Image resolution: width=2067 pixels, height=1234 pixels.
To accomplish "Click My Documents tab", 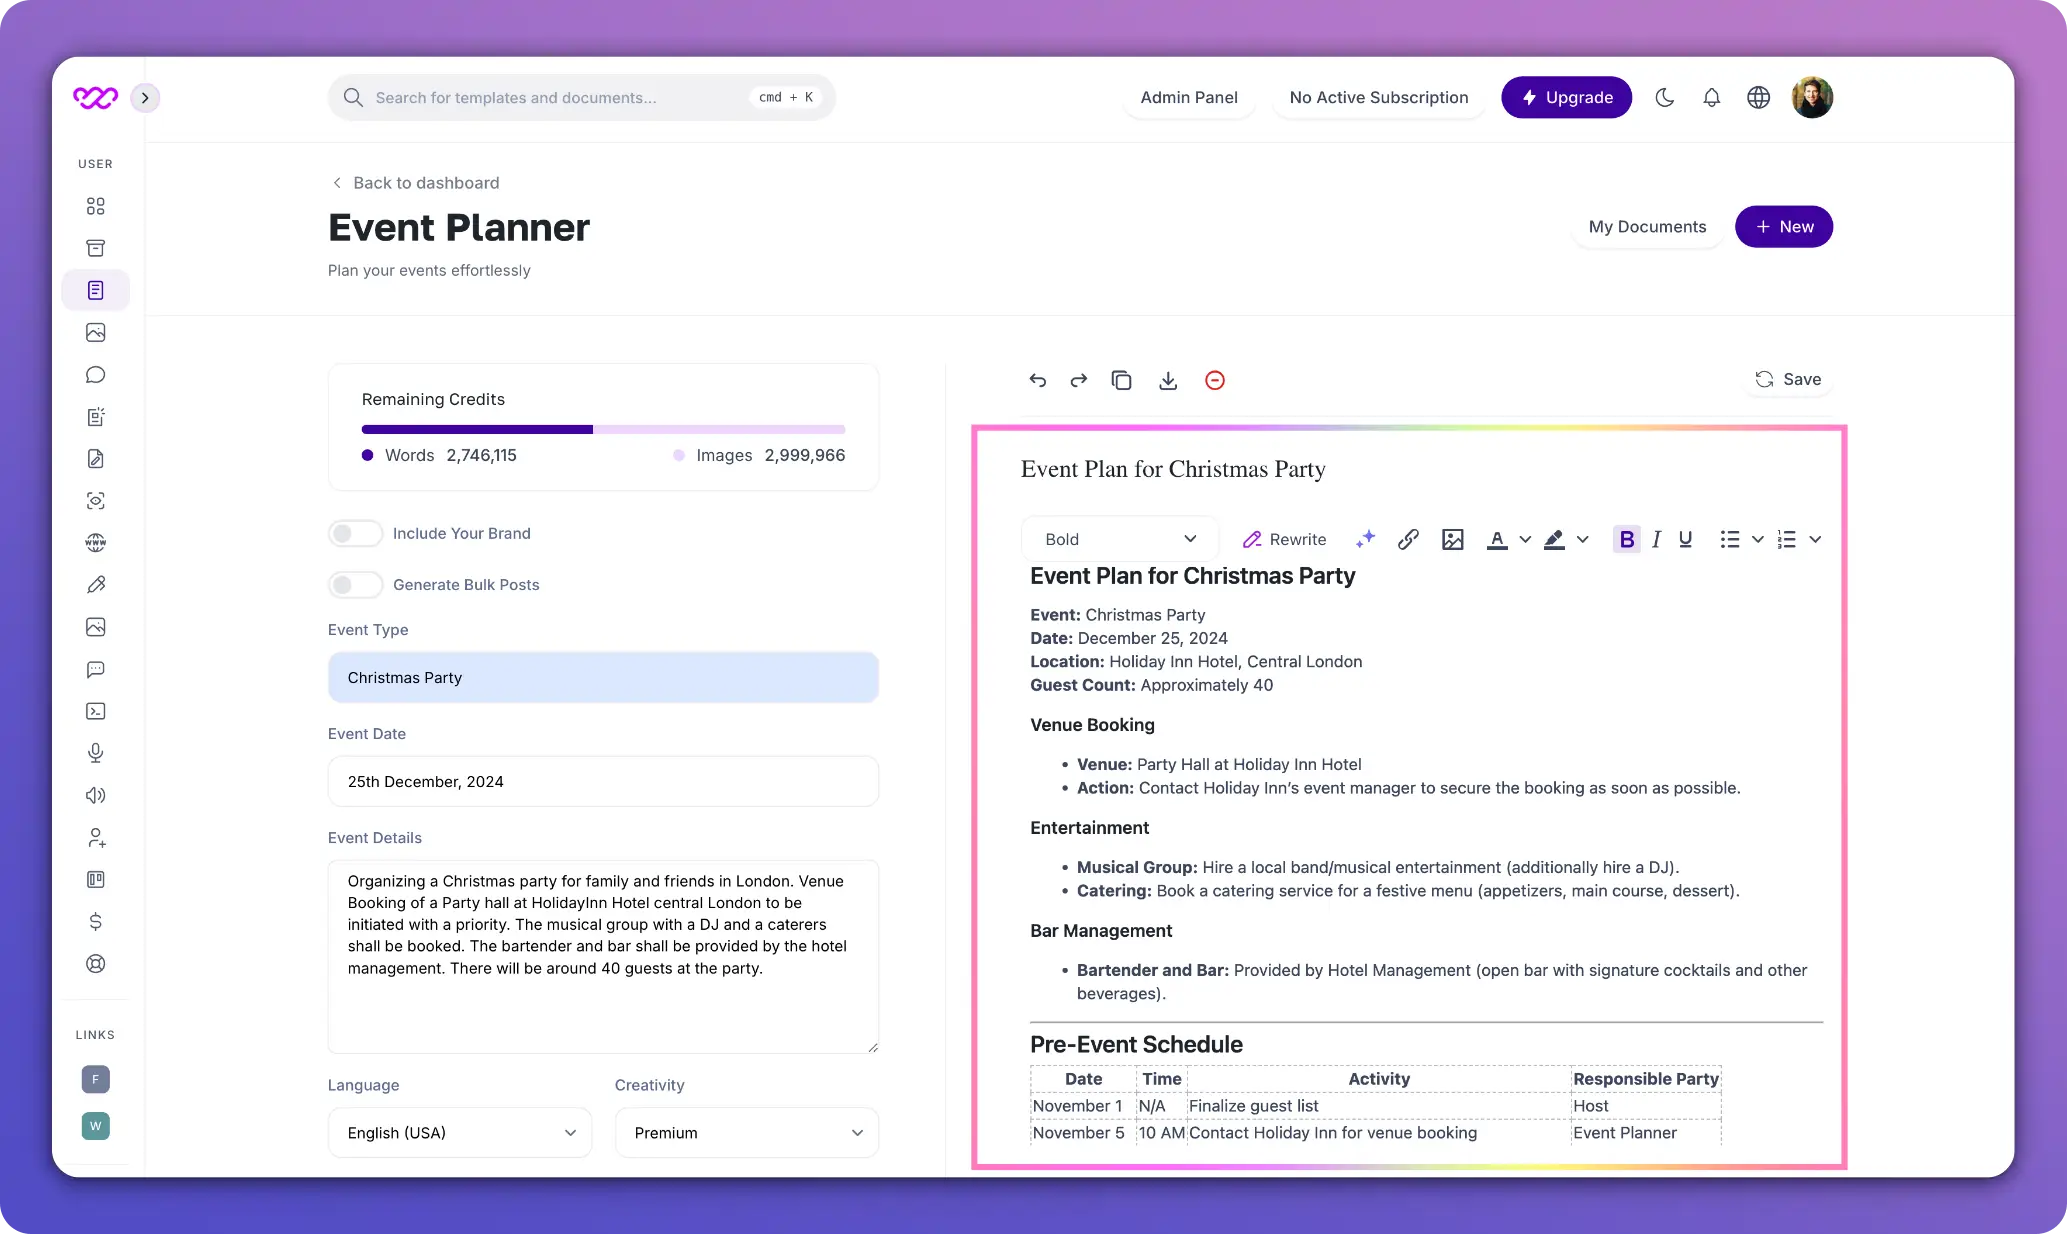I will (1647, 226).
